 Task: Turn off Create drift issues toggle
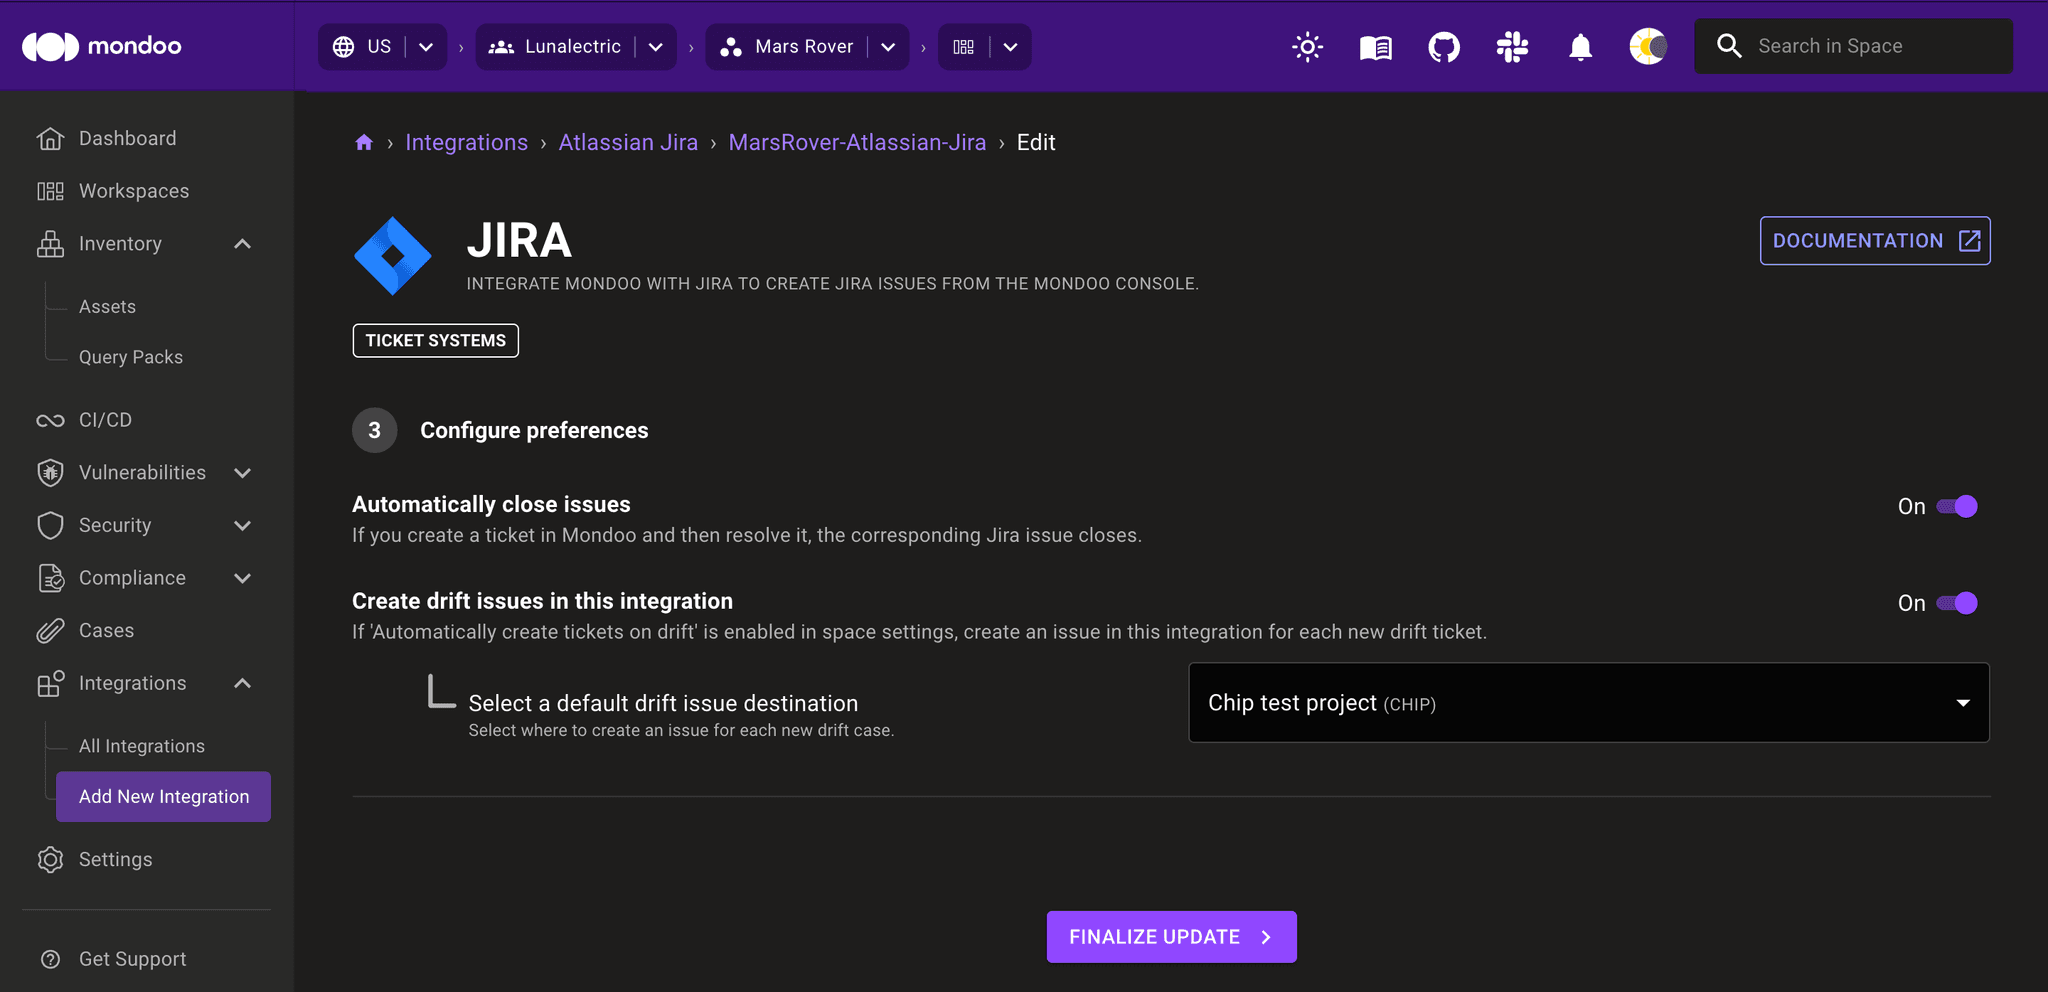[1957, 603]
